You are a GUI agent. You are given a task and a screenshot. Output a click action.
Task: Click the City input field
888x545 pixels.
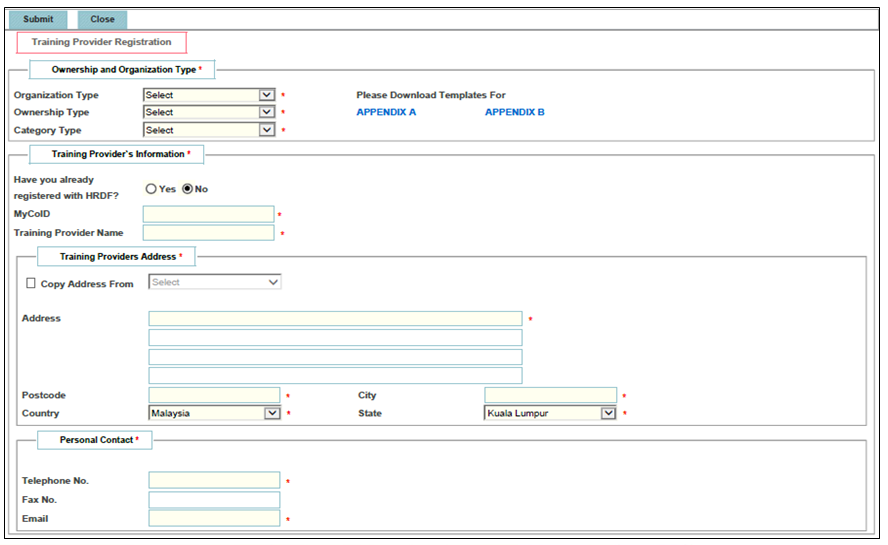point(550,395)
